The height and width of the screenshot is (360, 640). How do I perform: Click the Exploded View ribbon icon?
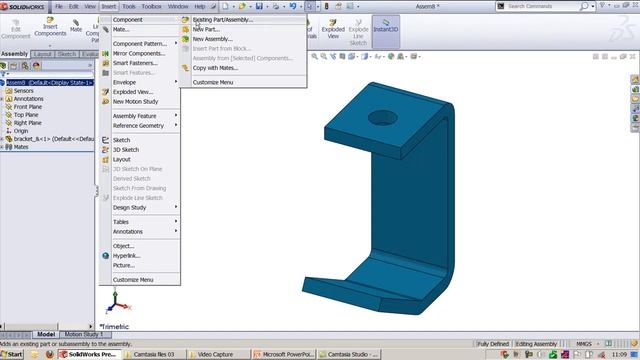333,29
